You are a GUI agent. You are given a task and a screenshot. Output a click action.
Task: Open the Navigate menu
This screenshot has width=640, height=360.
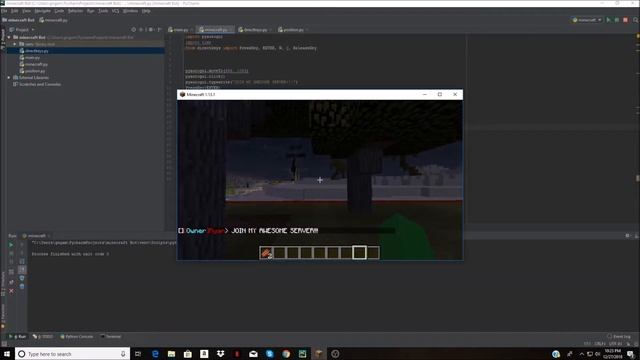tap(42, 11)
